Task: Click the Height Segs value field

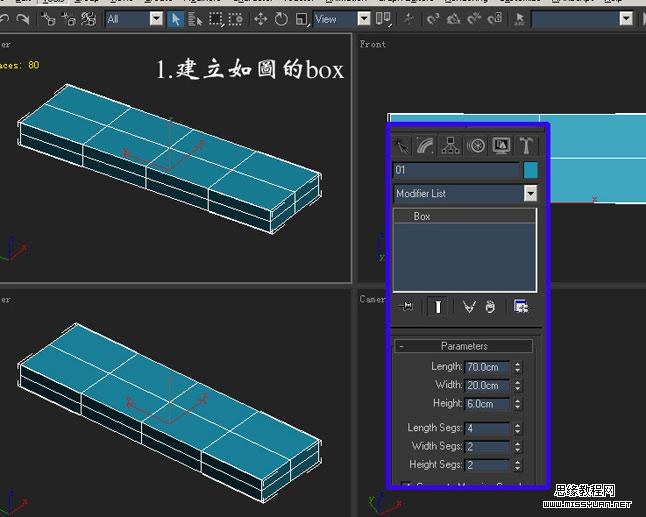Action: click(487, 465)
